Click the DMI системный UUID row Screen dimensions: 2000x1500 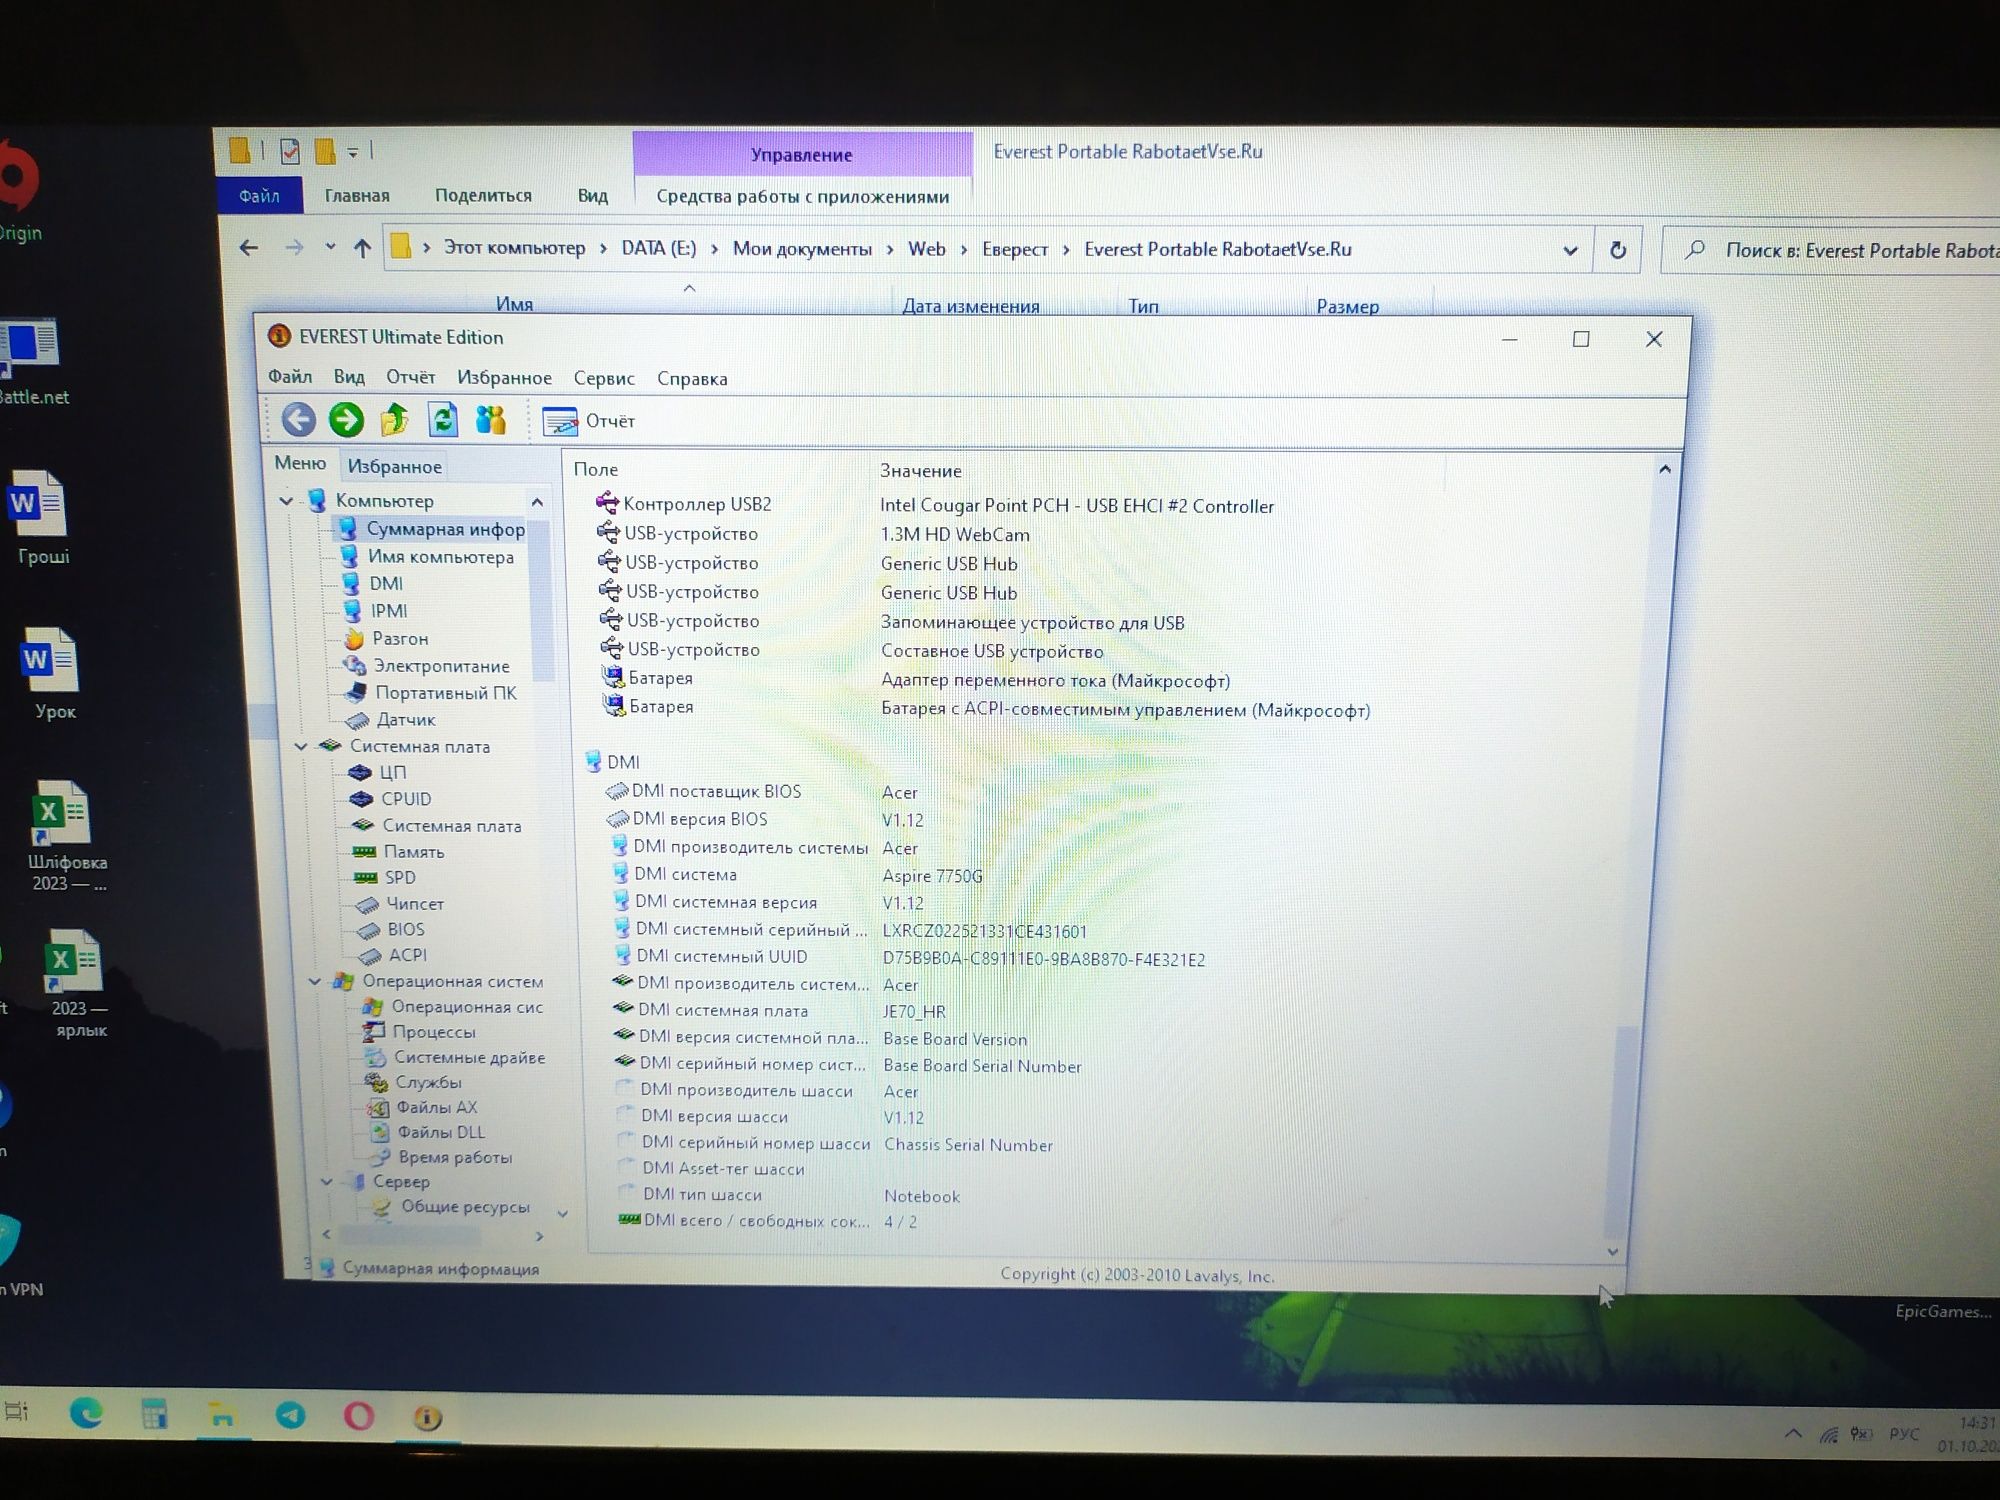tap(908, 957)
